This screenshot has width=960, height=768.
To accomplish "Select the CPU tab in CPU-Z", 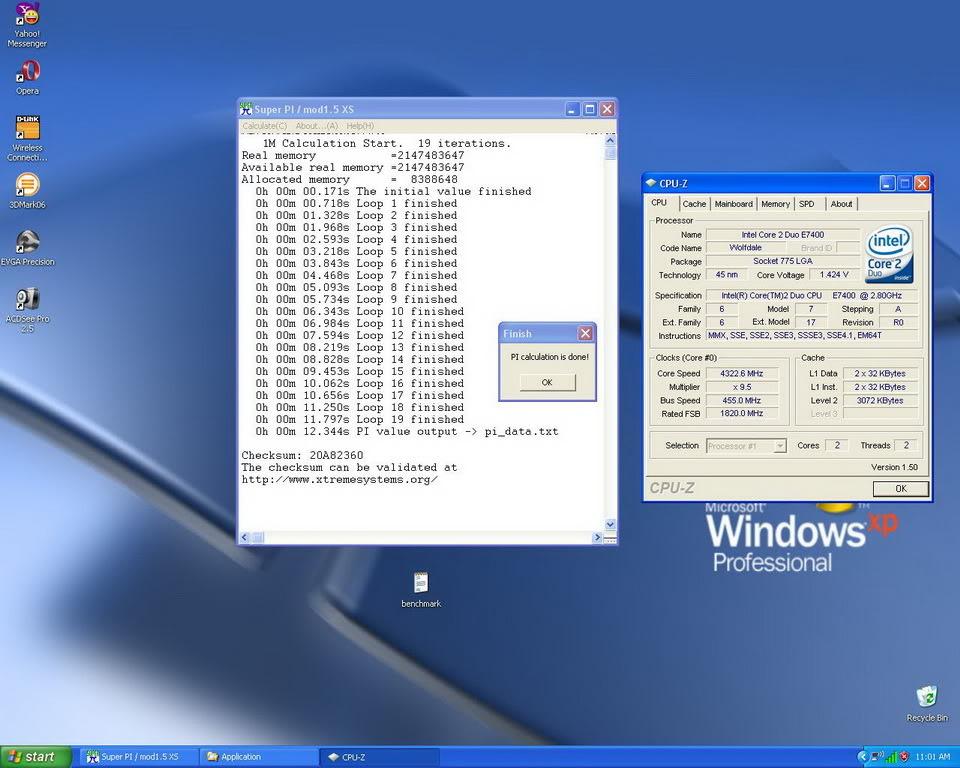I will pyautogui.click(x=659, y=203).
